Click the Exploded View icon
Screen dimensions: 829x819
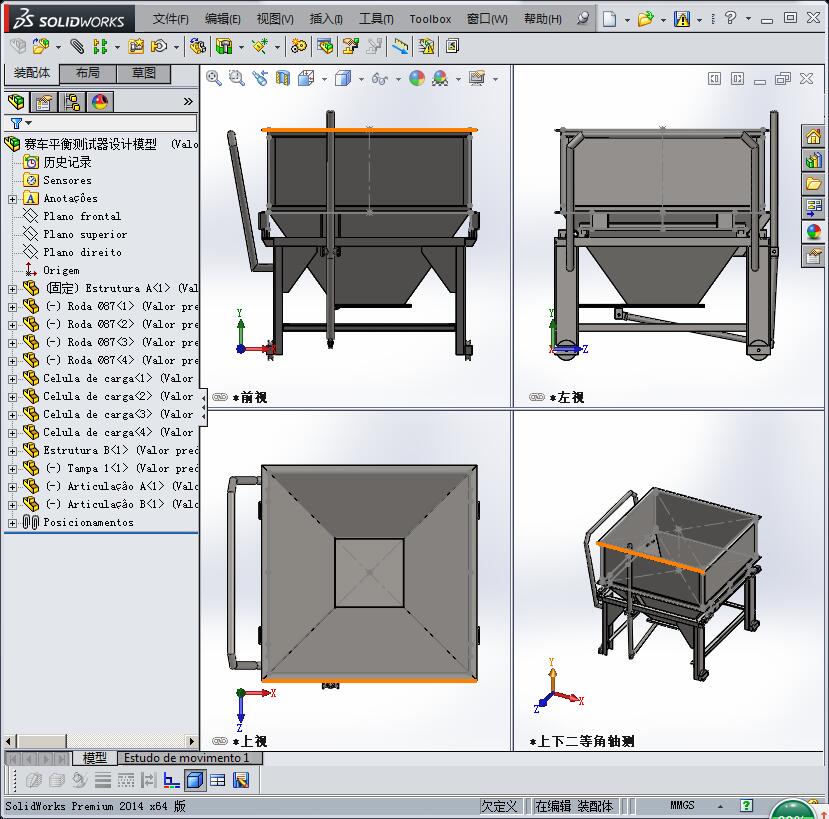[351, 47]
